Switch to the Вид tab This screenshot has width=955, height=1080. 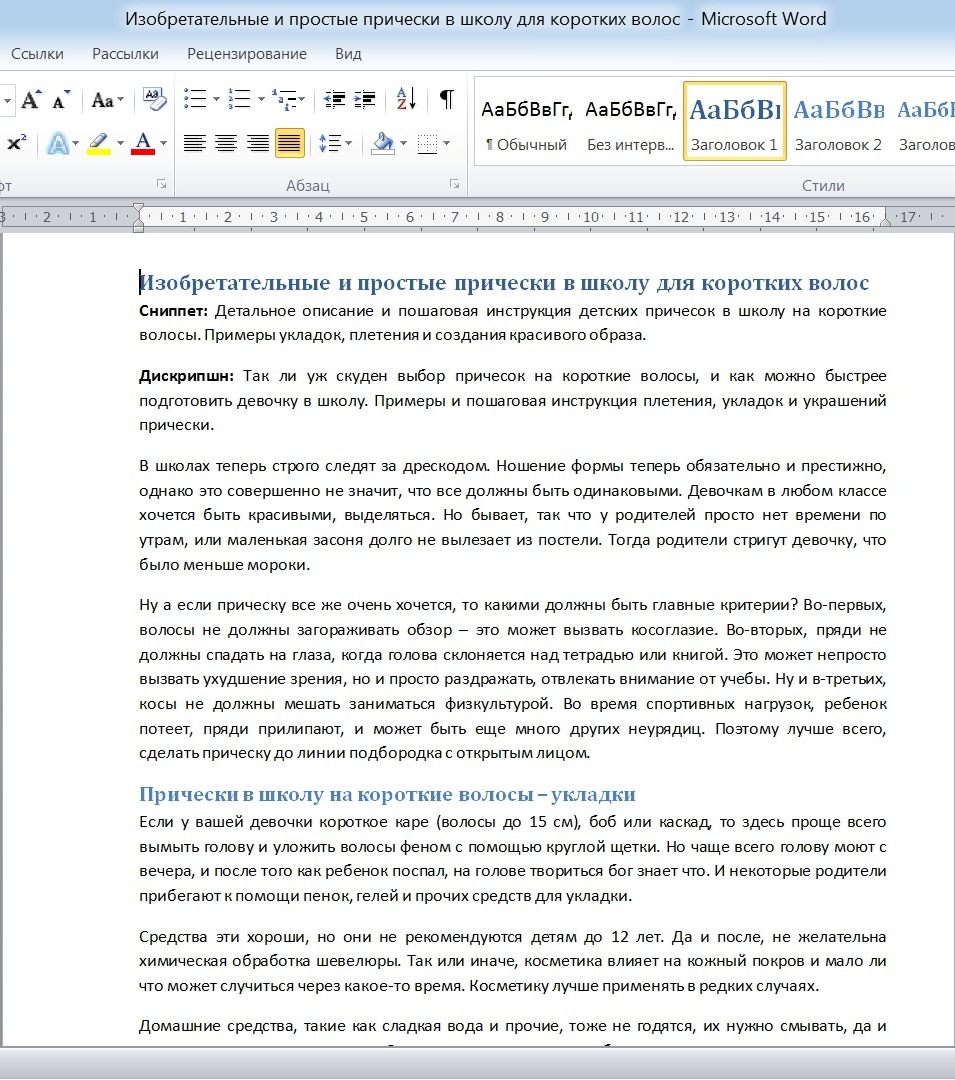click(x=348, y=54)
